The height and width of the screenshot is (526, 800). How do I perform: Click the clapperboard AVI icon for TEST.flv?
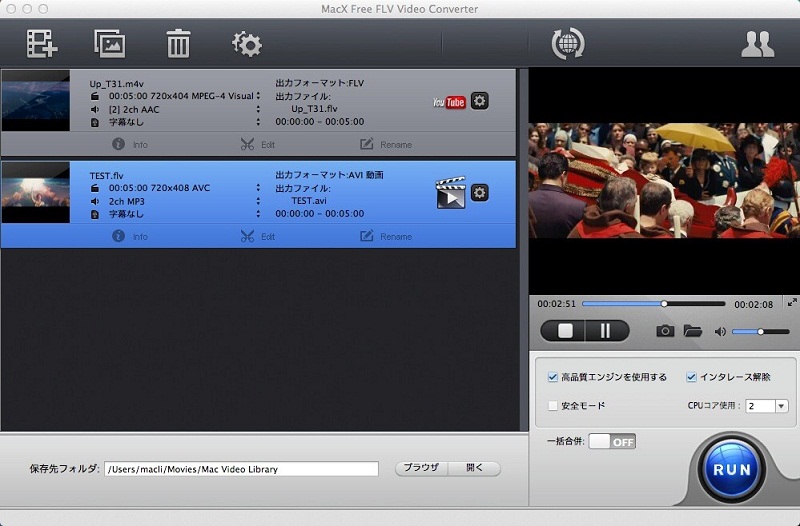pyautogui.click(x=451, y=193)
